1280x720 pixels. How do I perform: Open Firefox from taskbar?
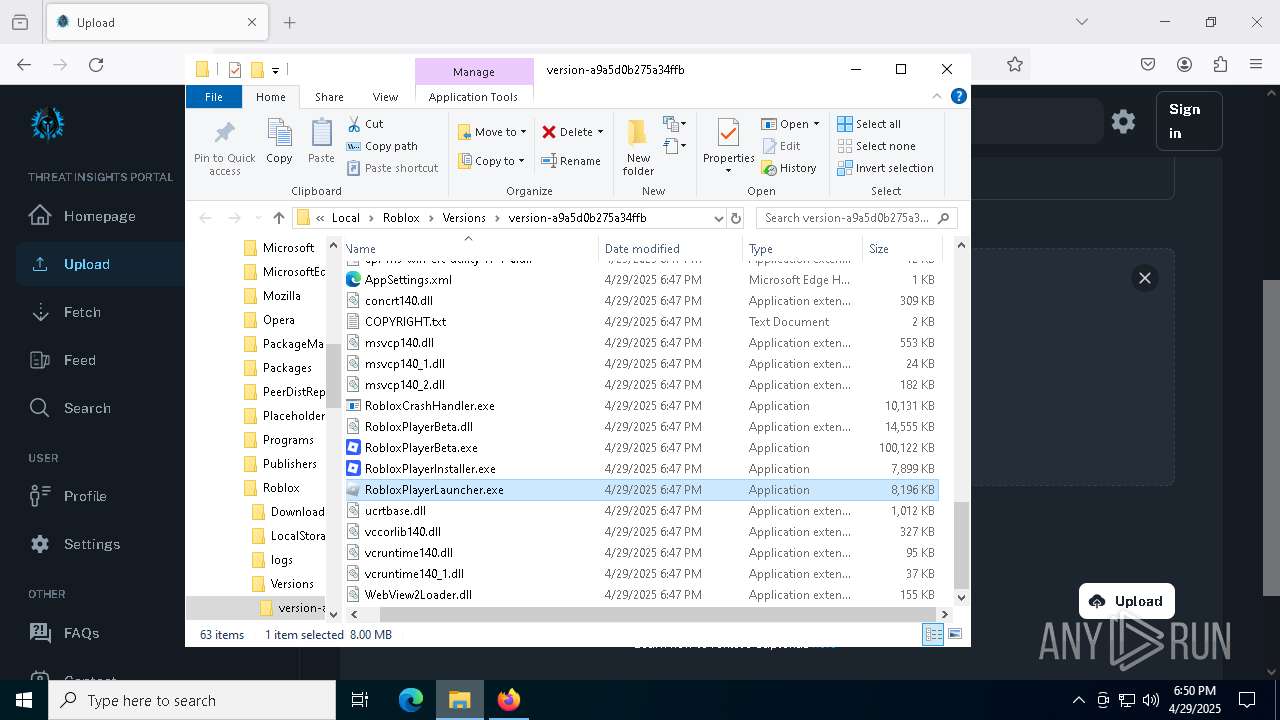(509, 700)
